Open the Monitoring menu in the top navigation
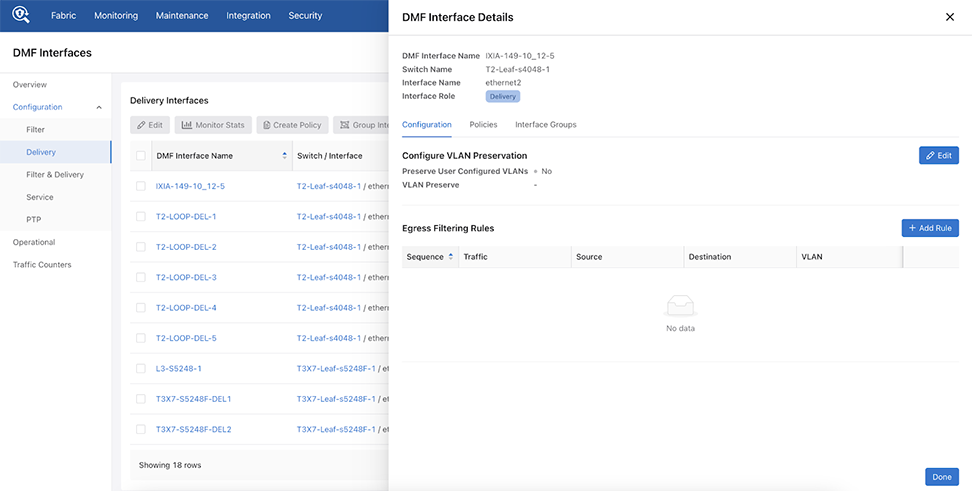The height and width of the screenshot is (491, 972). (x=116, y=15)
